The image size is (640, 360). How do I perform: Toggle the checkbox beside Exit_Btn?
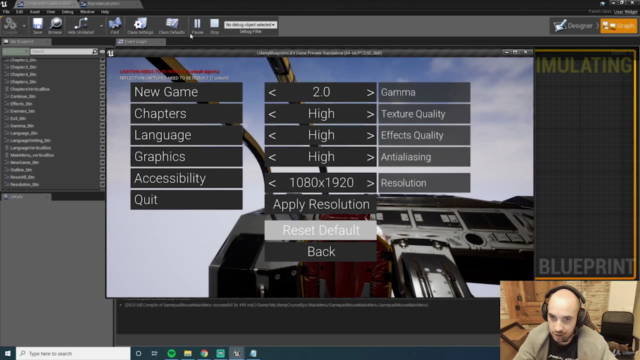point(102,118)
